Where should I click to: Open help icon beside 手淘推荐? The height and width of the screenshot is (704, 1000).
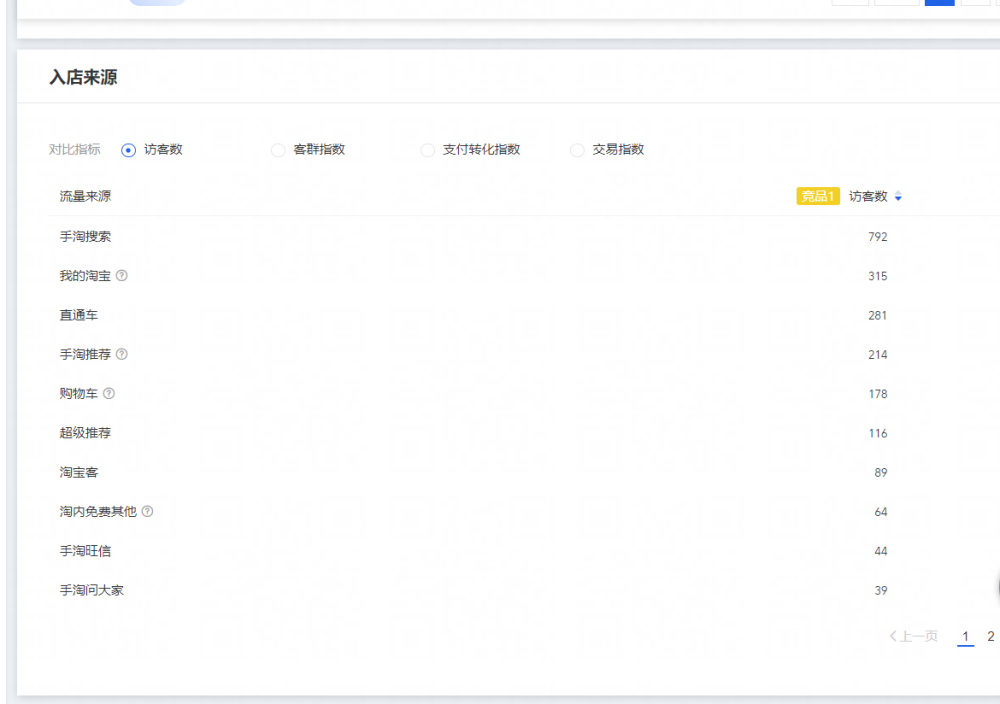point(122,354)
